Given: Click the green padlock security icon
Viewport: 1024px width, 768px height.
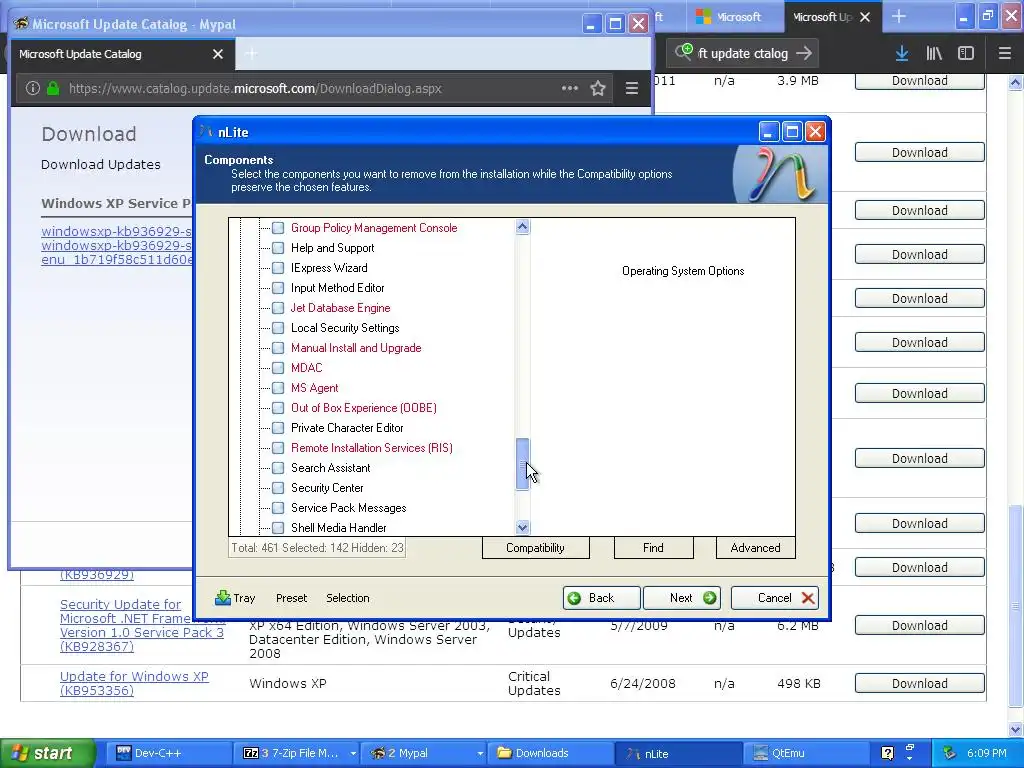Looking at the screenshot, I should pos(54,88).
